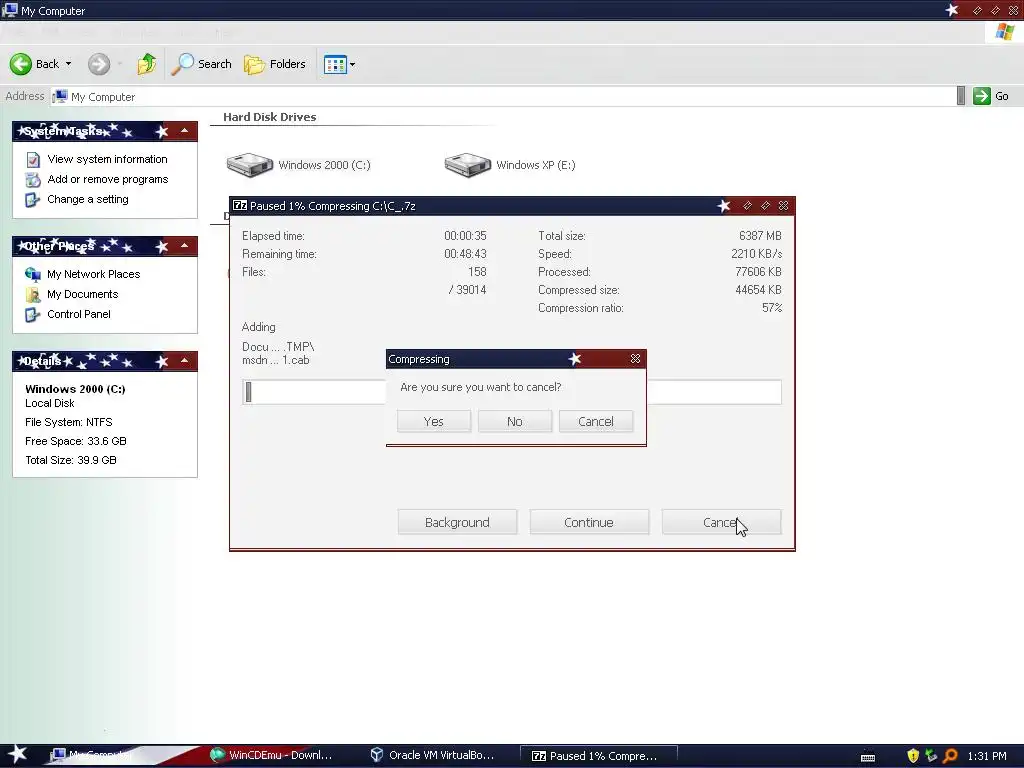
Task: Open the My Documents link
Action: pos(82,295)
